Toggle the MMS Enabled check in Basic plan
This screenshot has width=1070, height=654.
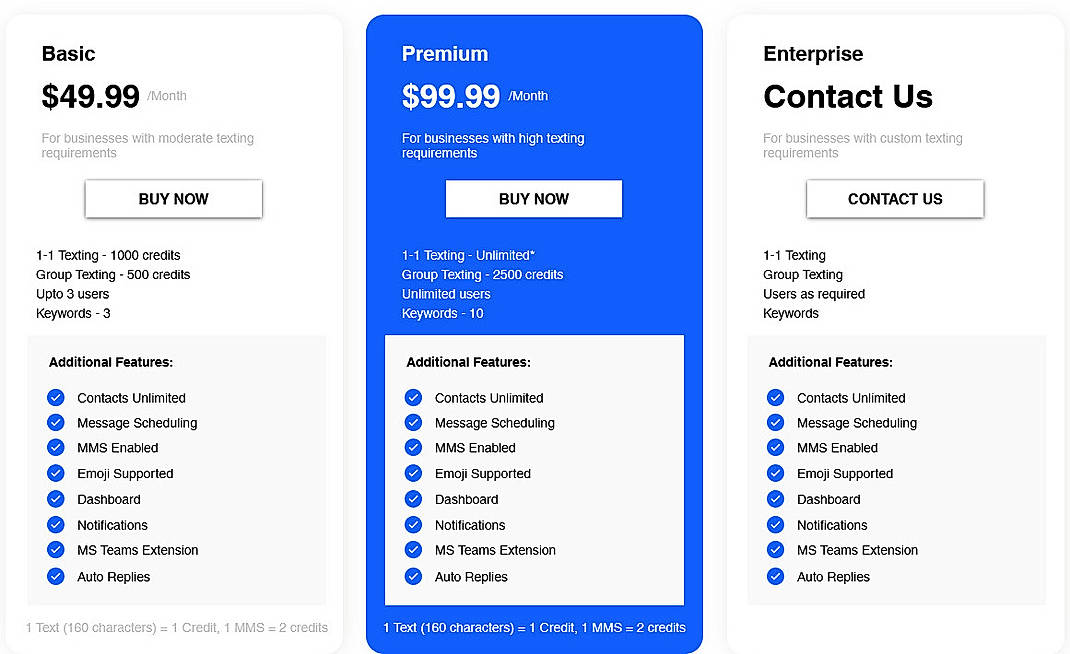[x=56, y=448]
